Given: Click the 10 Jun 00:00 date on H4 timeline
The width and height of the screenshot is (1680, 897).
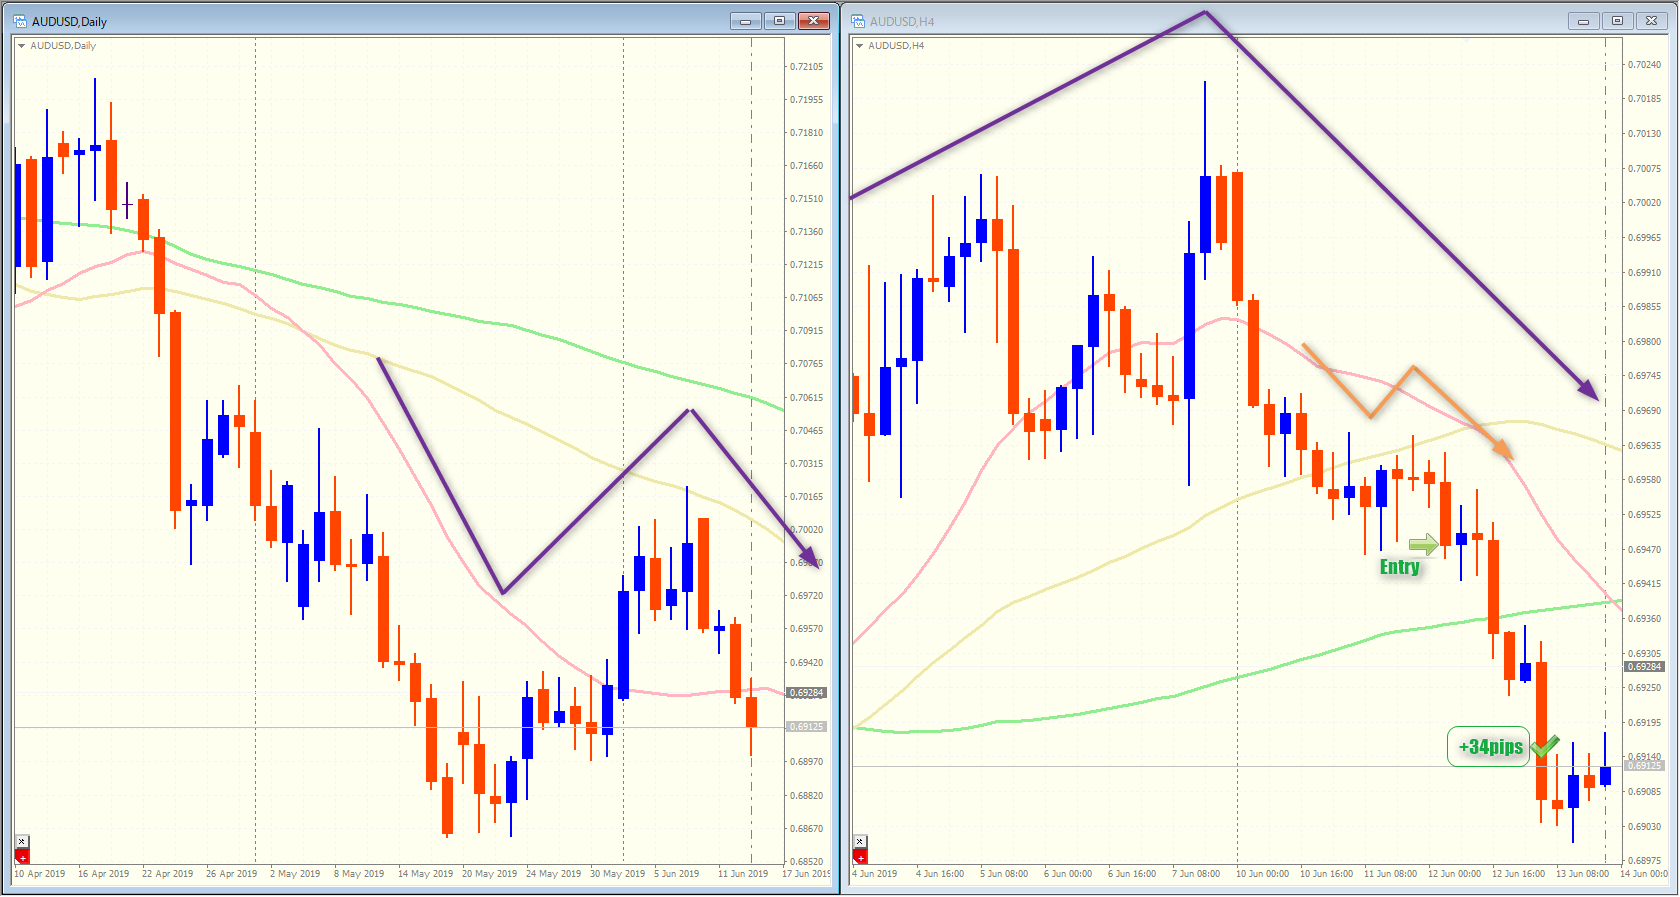Looking at the screenshot, I should (1262, 874).
